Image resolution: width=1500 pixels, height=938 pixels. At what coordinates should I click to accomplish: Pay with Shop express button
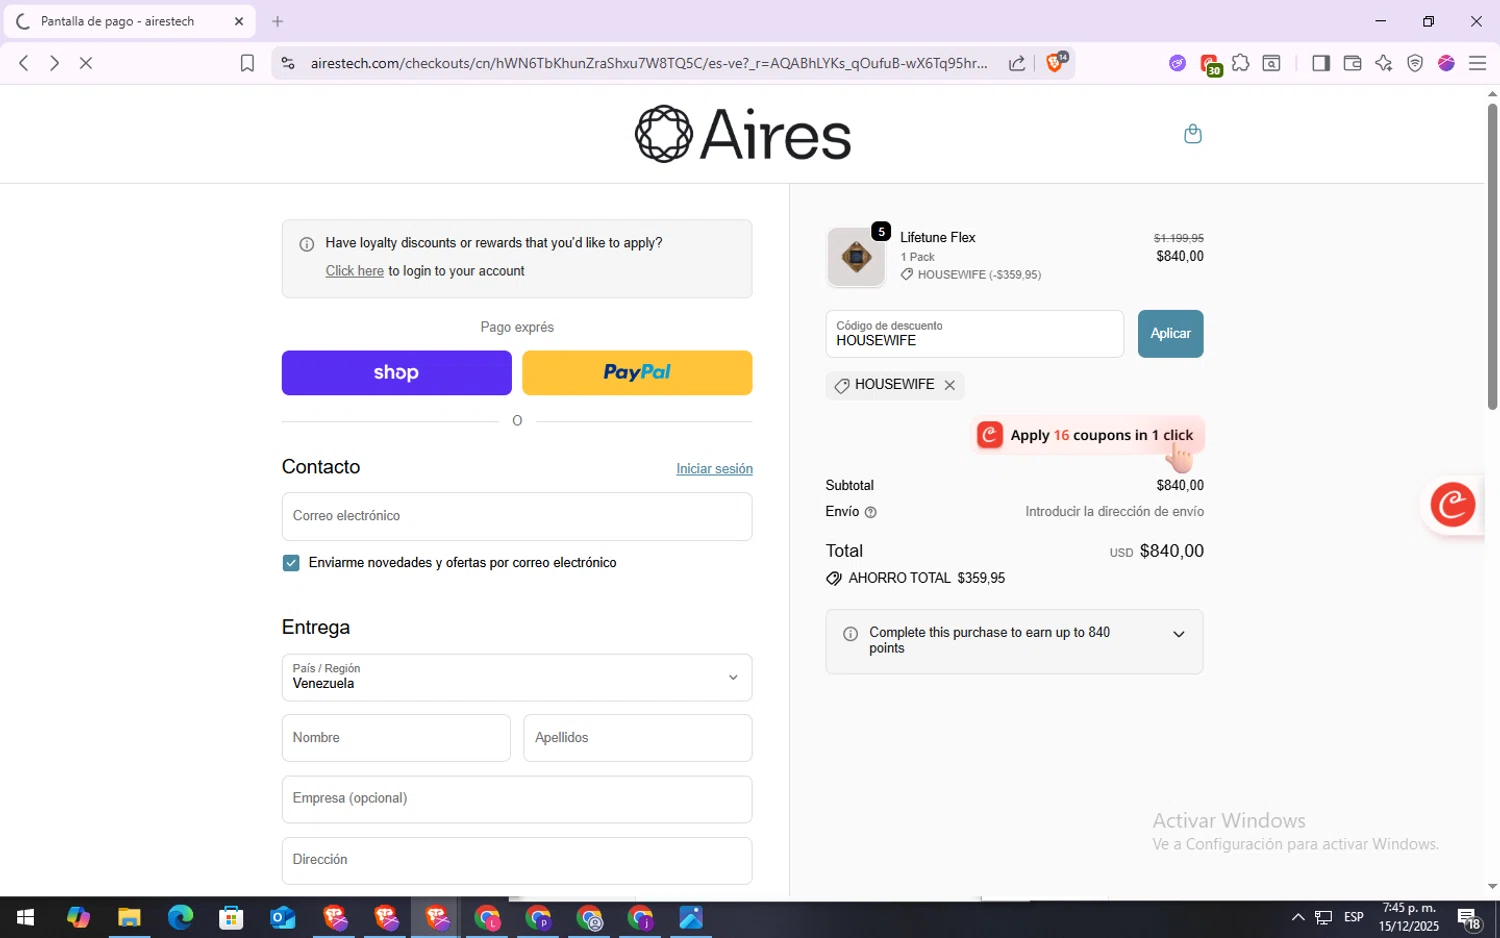click(396, 373)
